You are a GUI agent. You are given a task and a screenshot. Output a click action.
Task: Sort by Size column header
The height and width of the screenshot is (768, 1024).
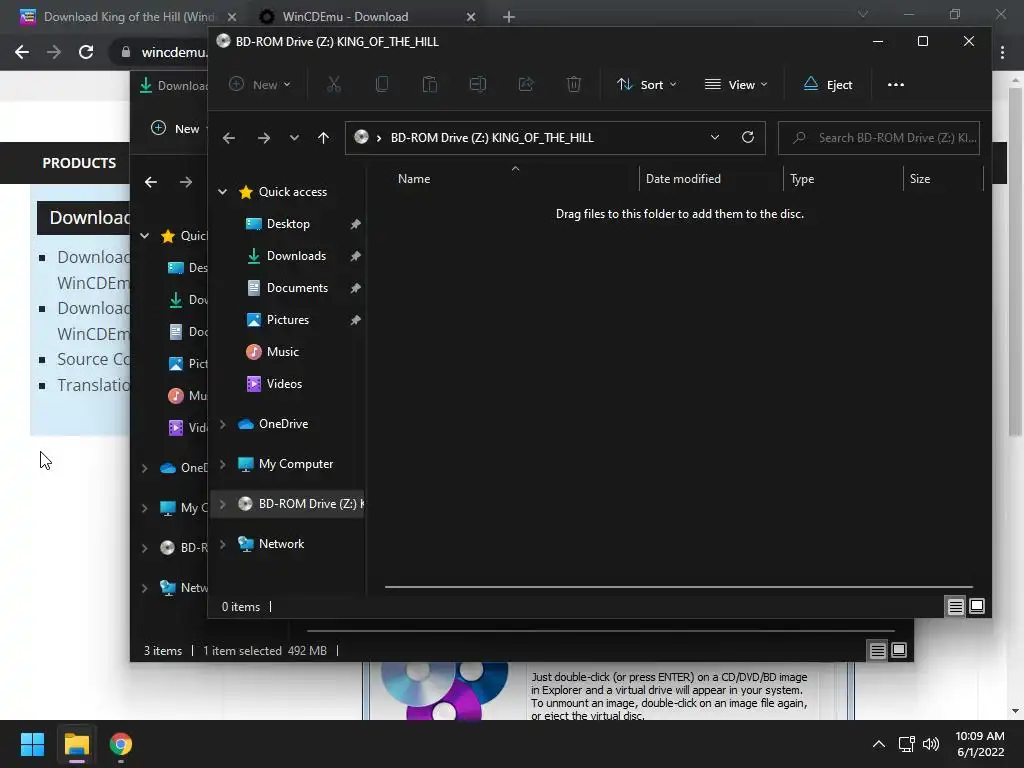pos(920,179)
